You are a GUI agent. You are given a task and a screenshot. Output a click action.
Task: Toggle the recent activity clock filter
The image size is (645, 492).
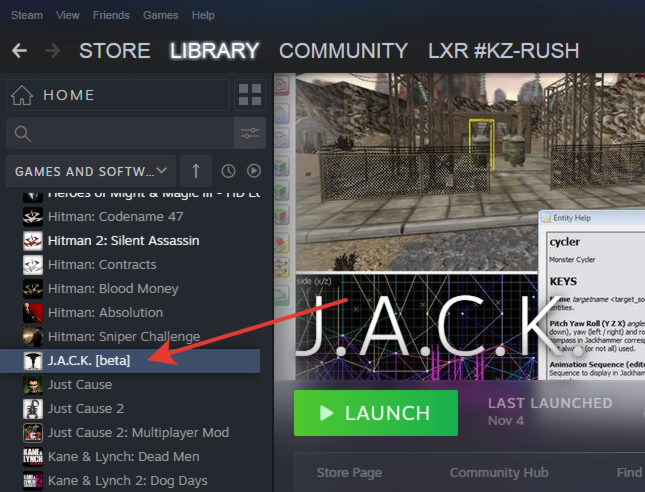pos(228,171)
